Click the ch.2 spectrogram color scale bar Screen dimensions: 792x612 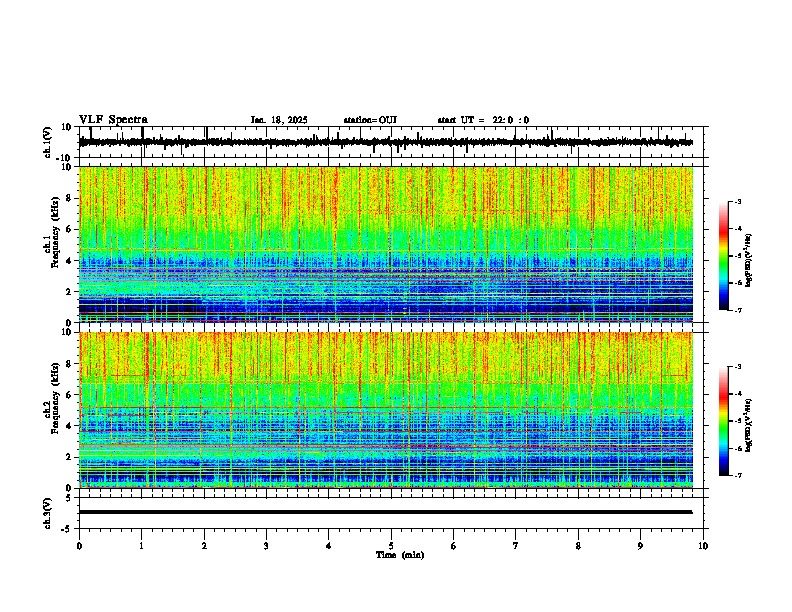pos(724,421)
